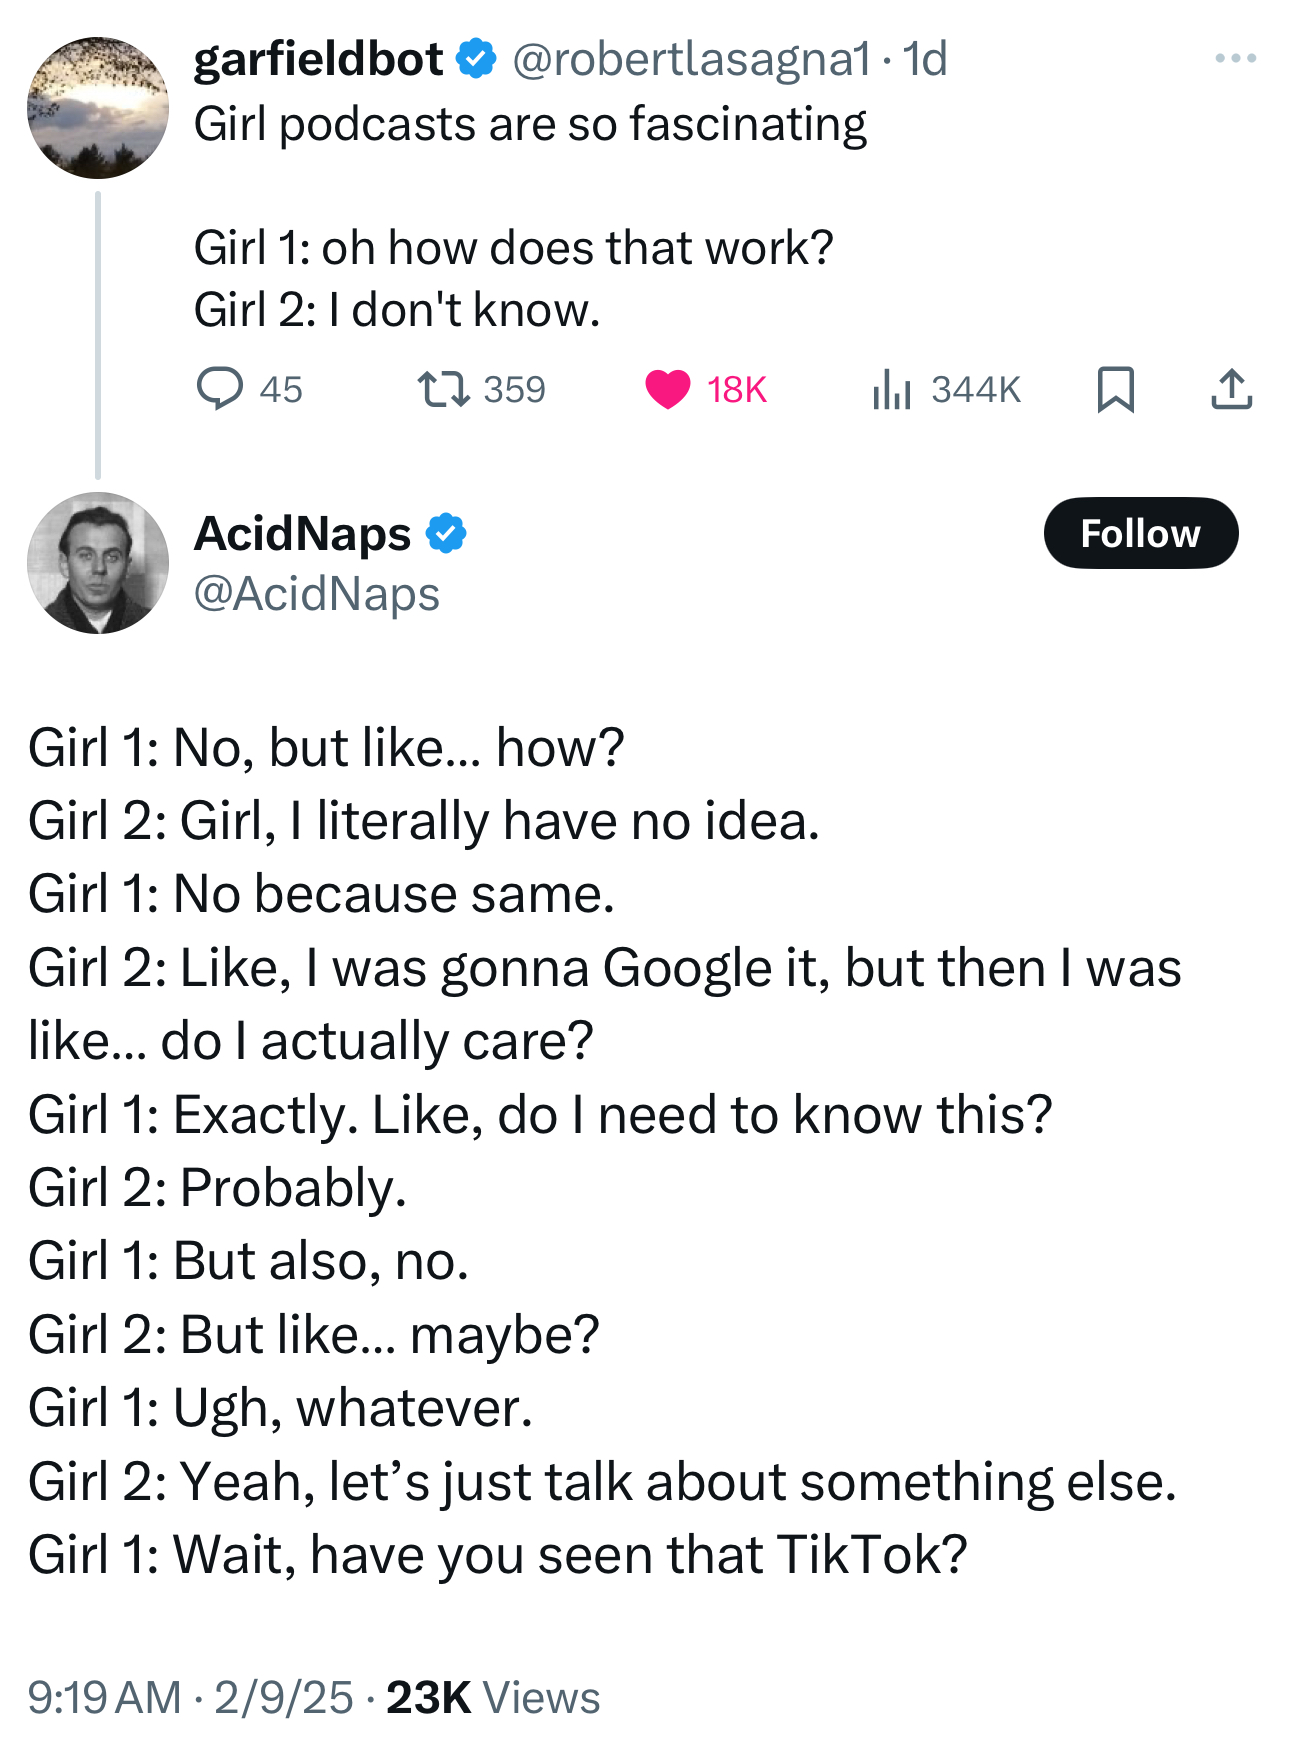
Task: Unlike the tweet via pink heart
Action: [668, 389]
